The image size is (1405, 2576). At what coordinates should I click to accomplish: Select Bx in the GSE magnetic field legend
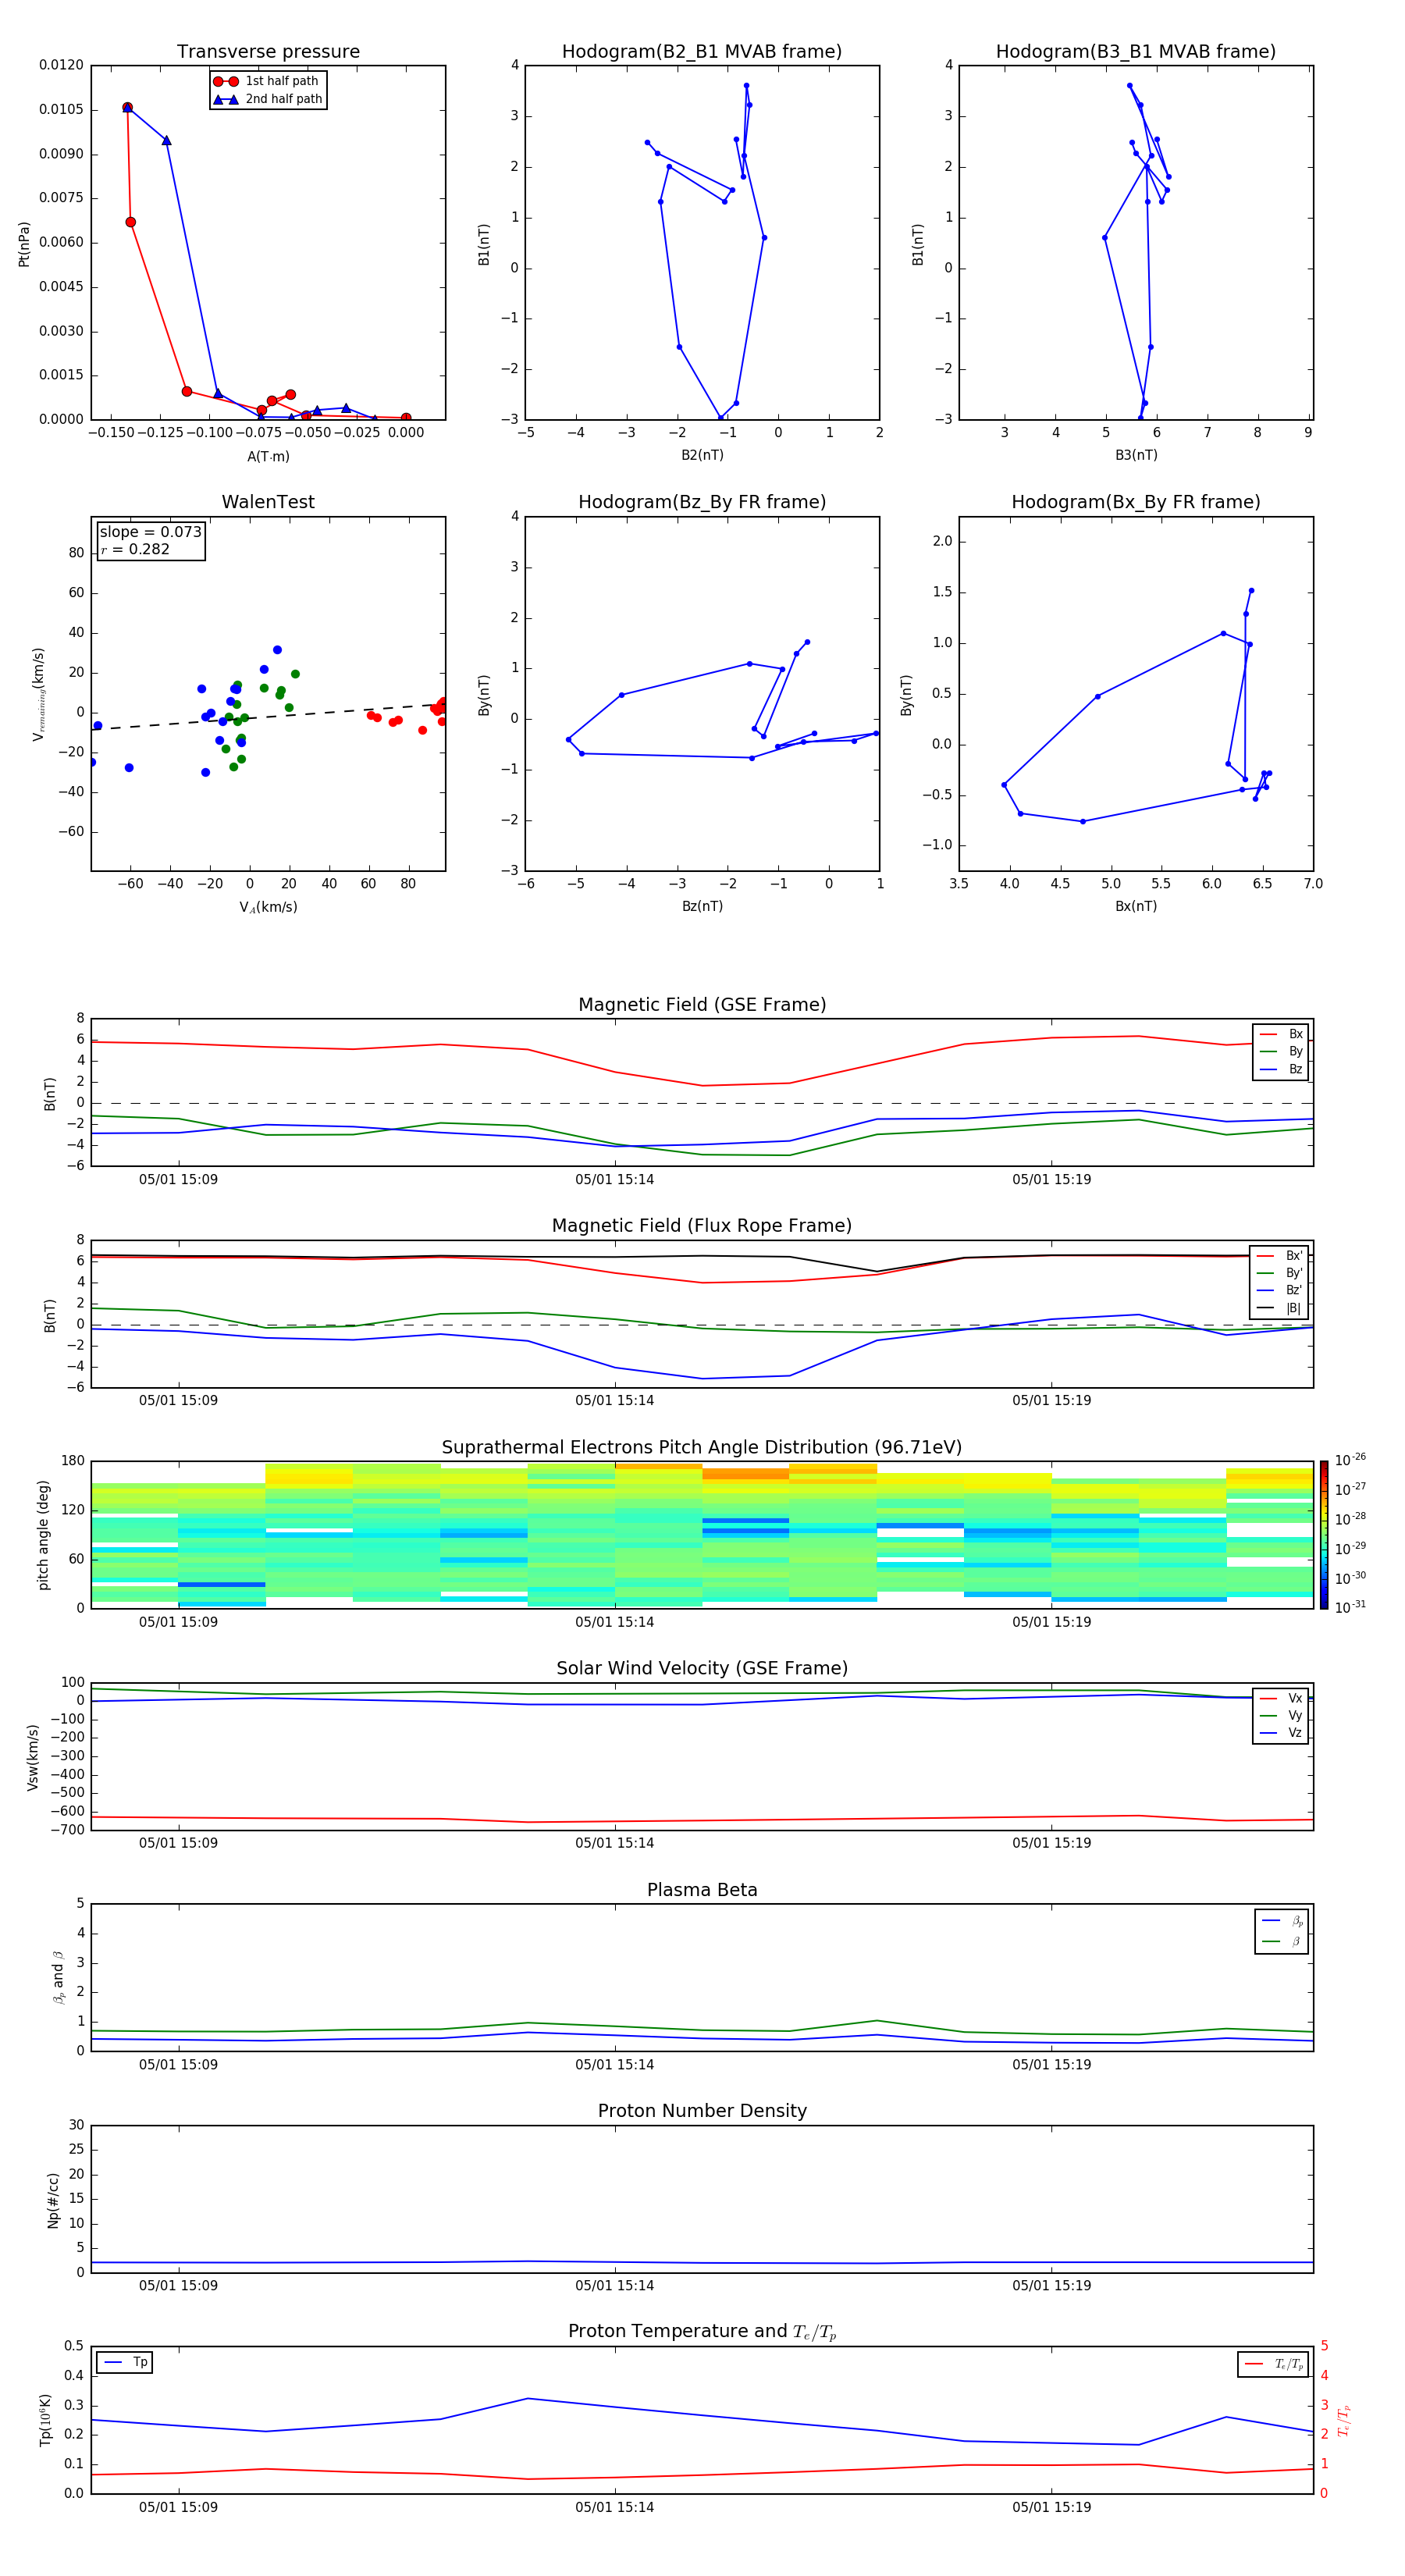1281,1034
